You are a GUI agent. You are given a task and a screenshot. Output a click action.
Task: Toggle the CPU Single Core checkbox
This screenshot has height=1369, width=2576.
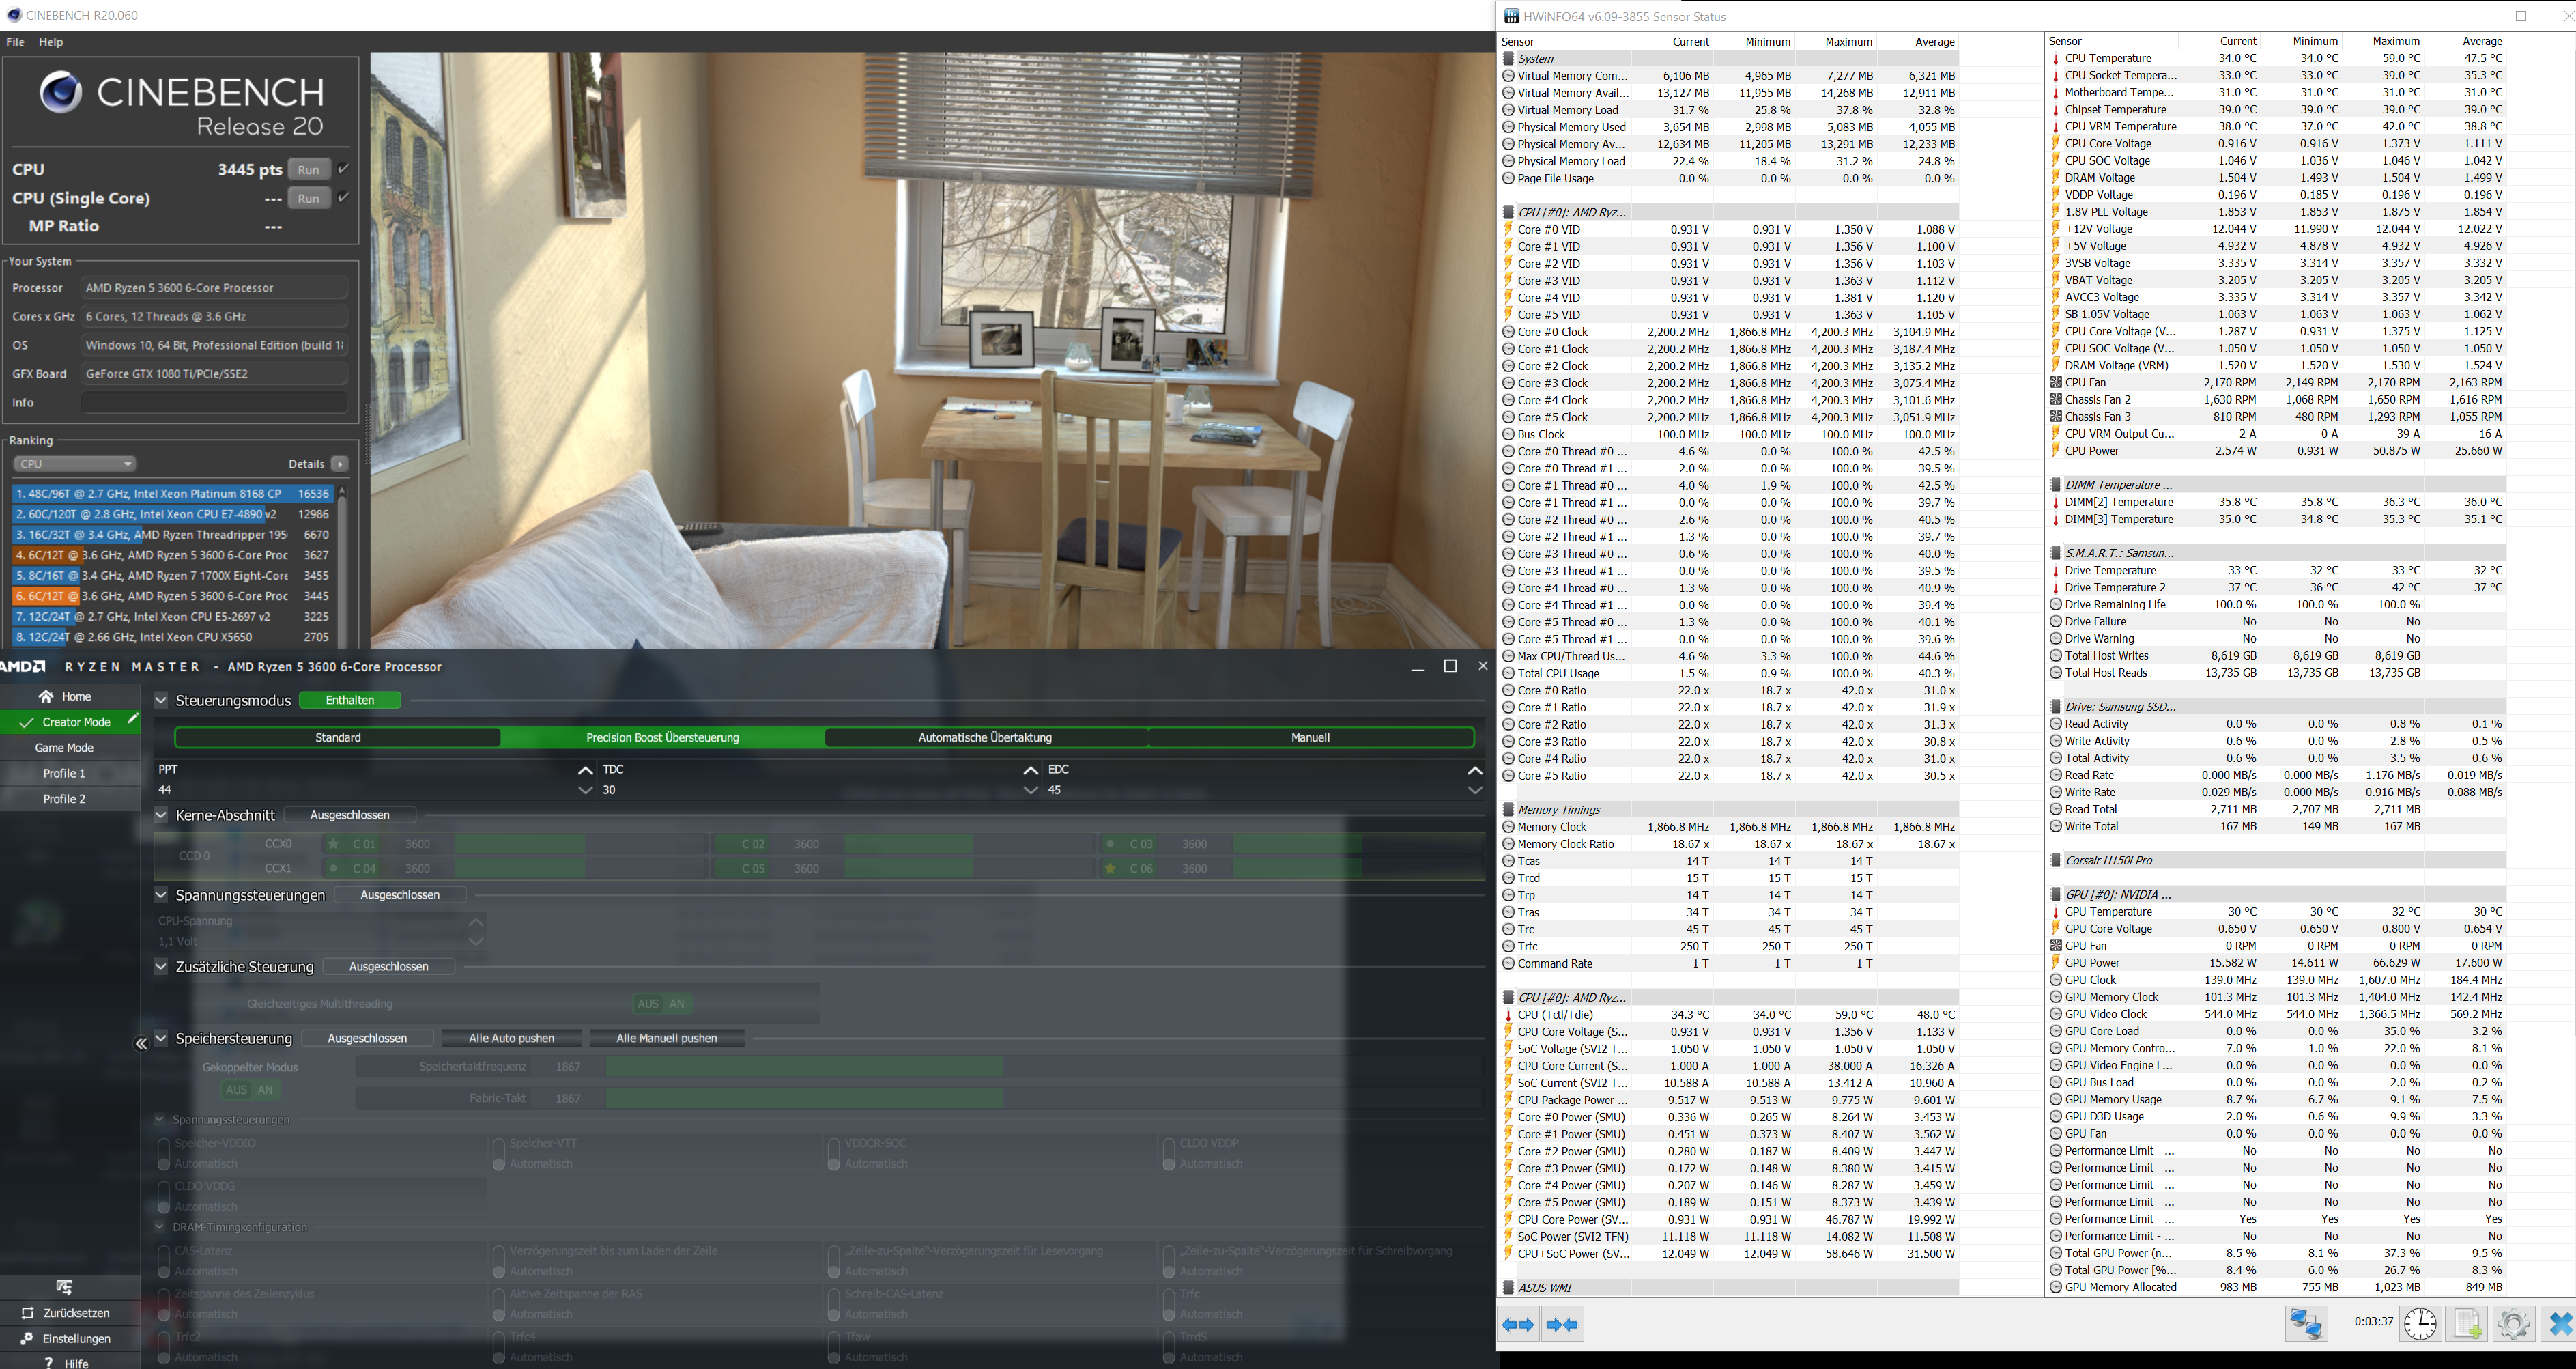click(x=343, y=197)
